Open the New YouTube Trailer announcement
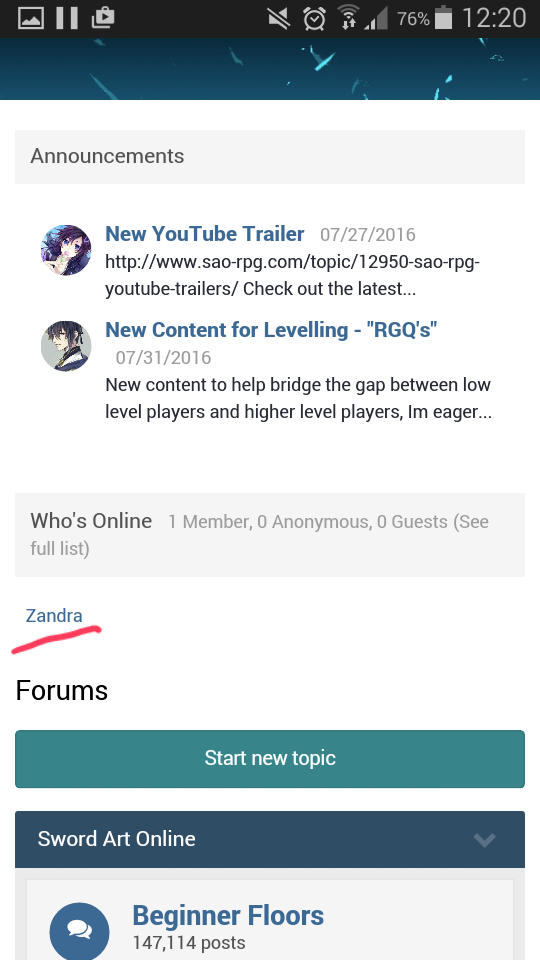540x960 pixels. 204,233
